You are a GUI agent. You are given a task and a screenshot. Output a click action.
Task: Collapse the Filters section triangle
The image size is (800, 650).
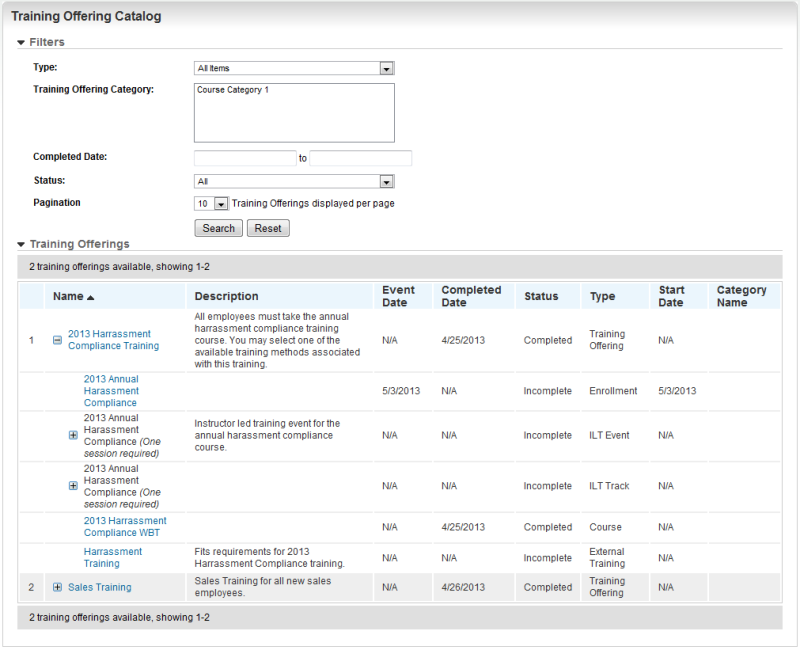click(x=21, y=43)
